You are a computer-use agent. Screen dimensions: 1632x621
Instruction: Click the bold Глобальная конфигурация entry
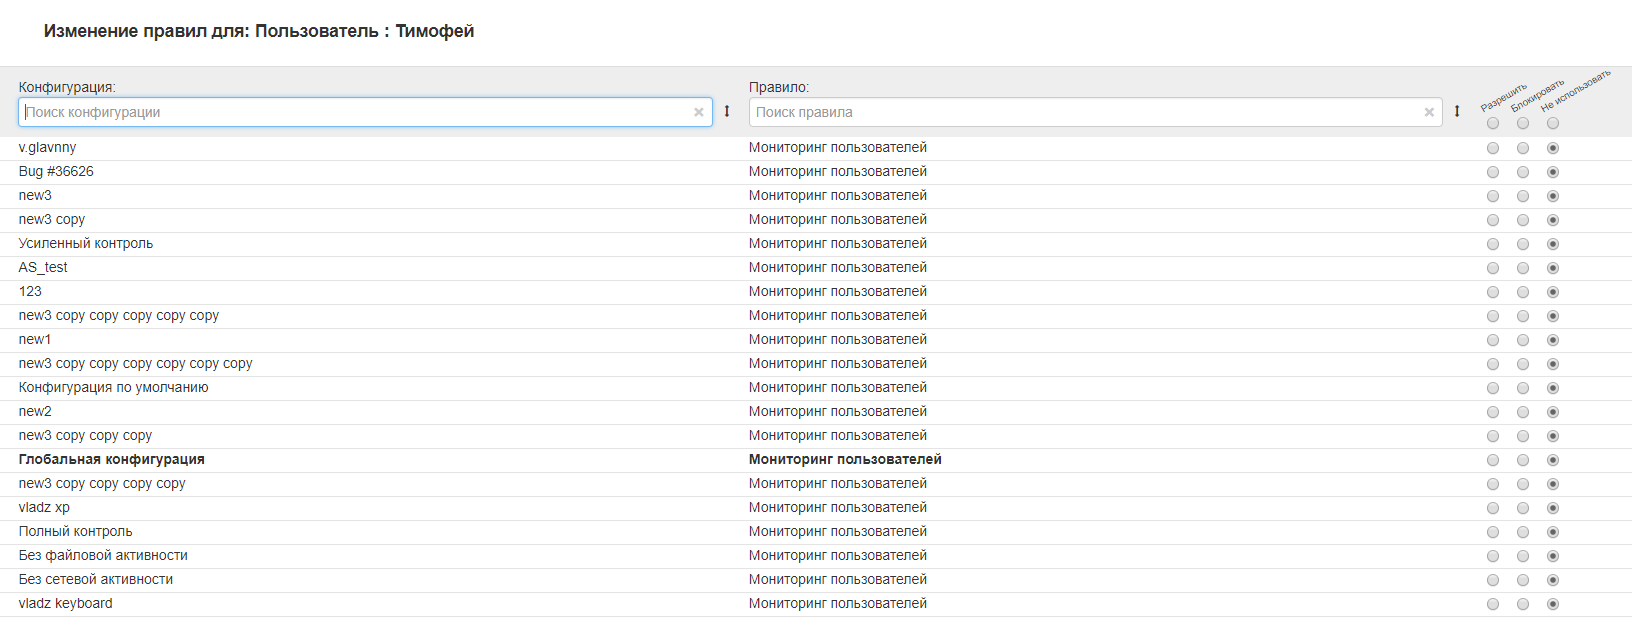tap(111, 459)
